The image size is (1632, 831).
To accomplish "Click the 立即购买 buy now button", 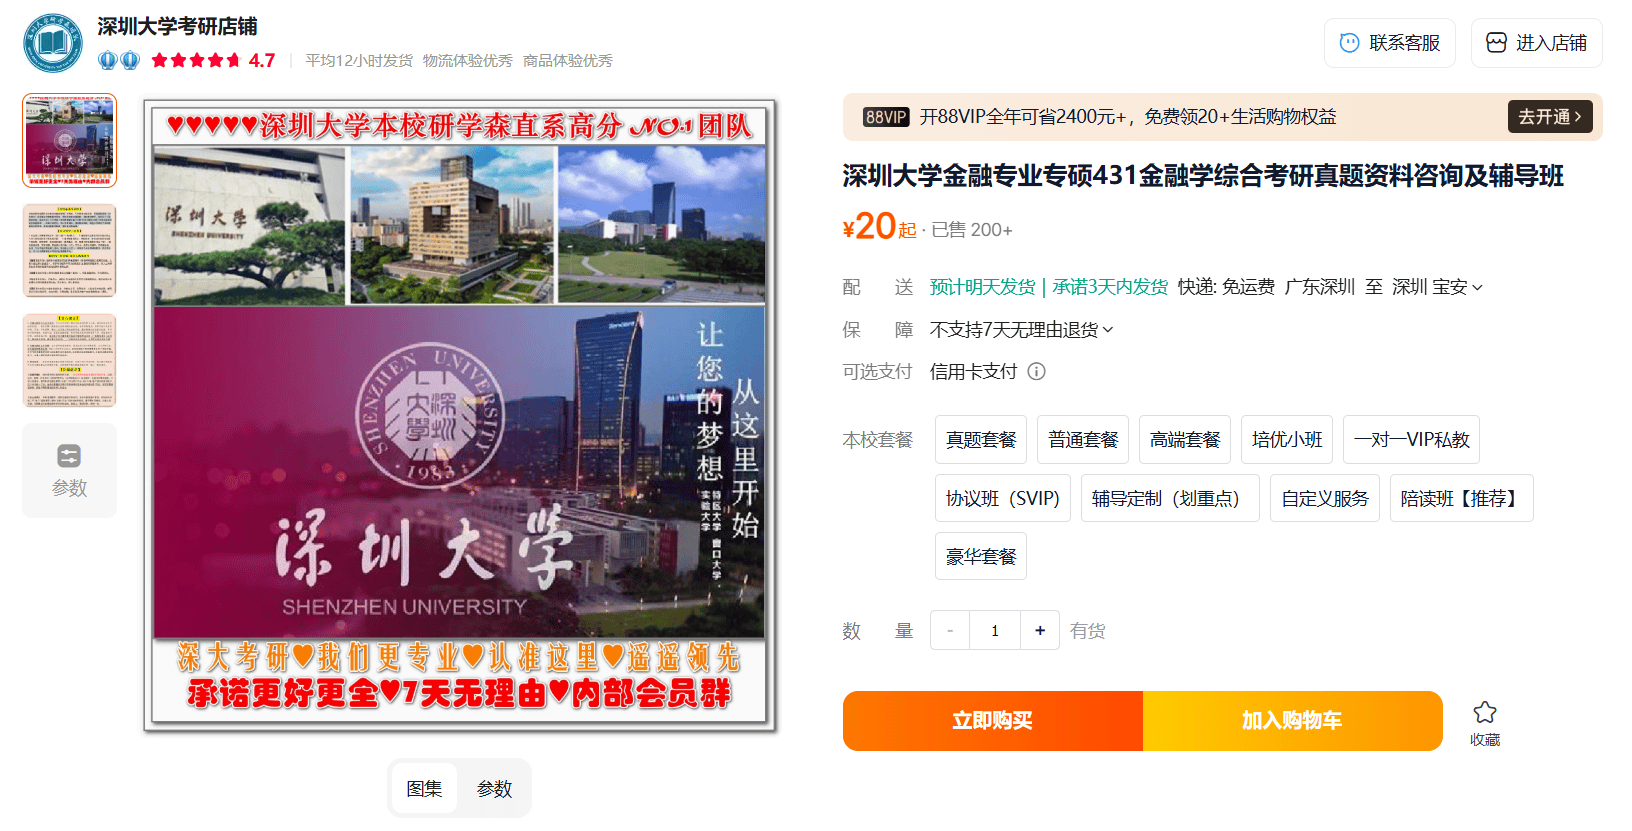I will [992, 720].
